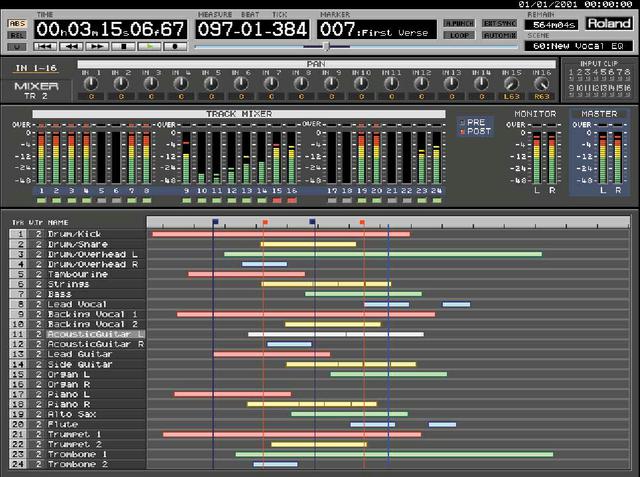The width and height of the screenshot is (640, 477).
Task: Jump to start with the zero-return button
Action: coord(45,46)
